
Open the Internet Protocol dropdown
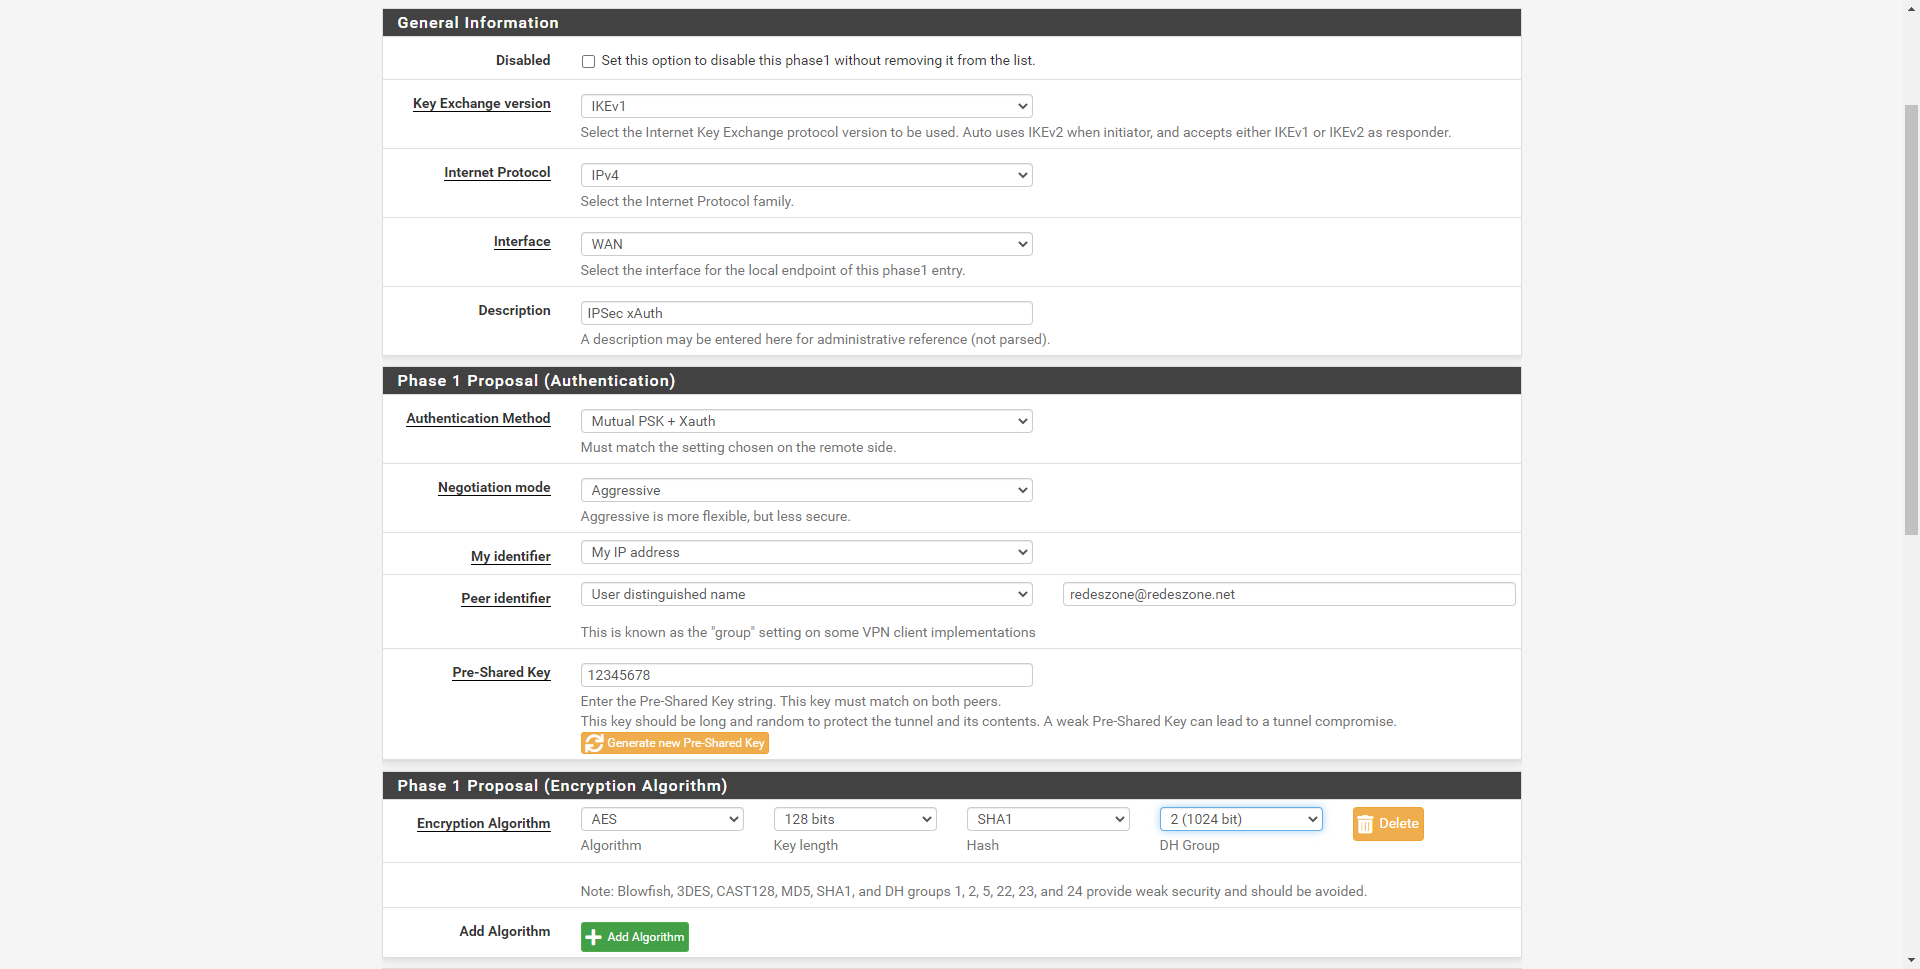click(x=806, y=175)
